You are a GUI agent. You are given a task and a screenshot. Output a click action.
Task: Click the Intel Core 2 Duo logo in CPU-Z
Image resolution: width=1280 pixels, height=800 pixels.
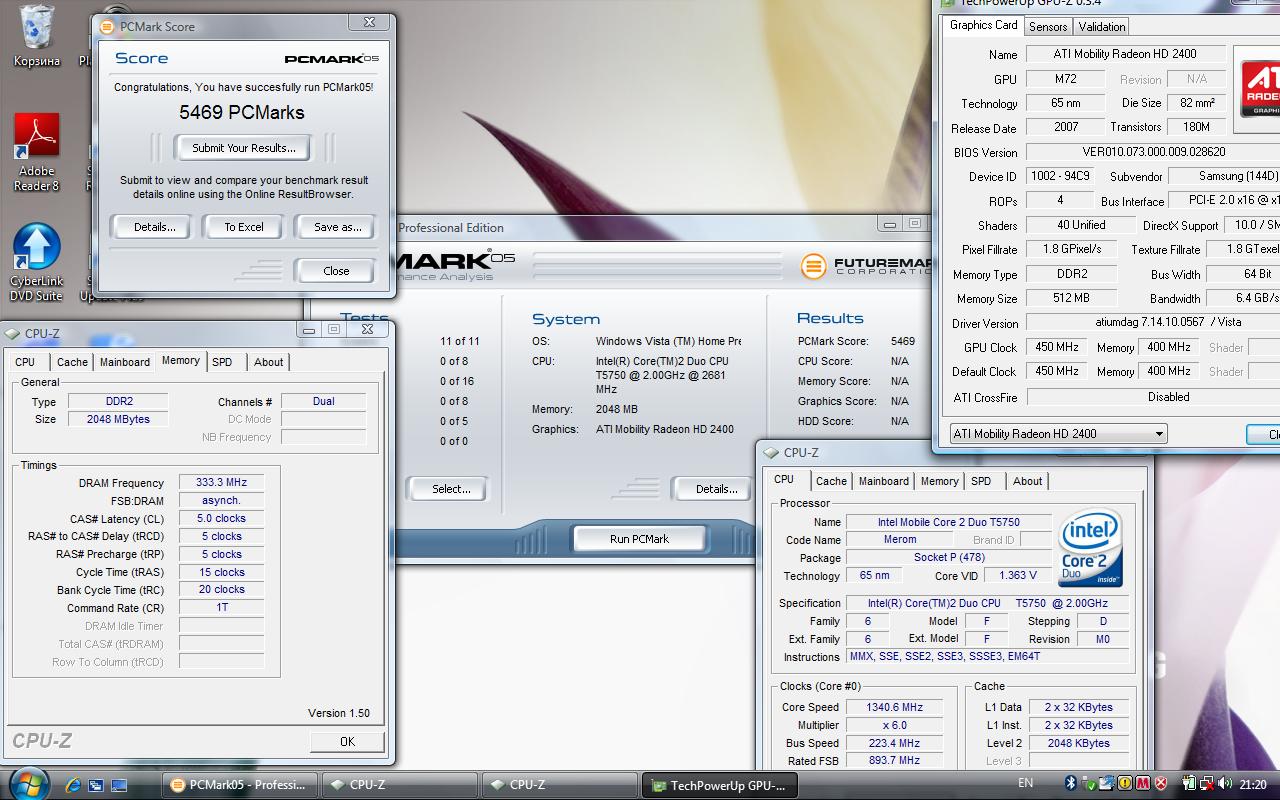[x=1090, y=549]
